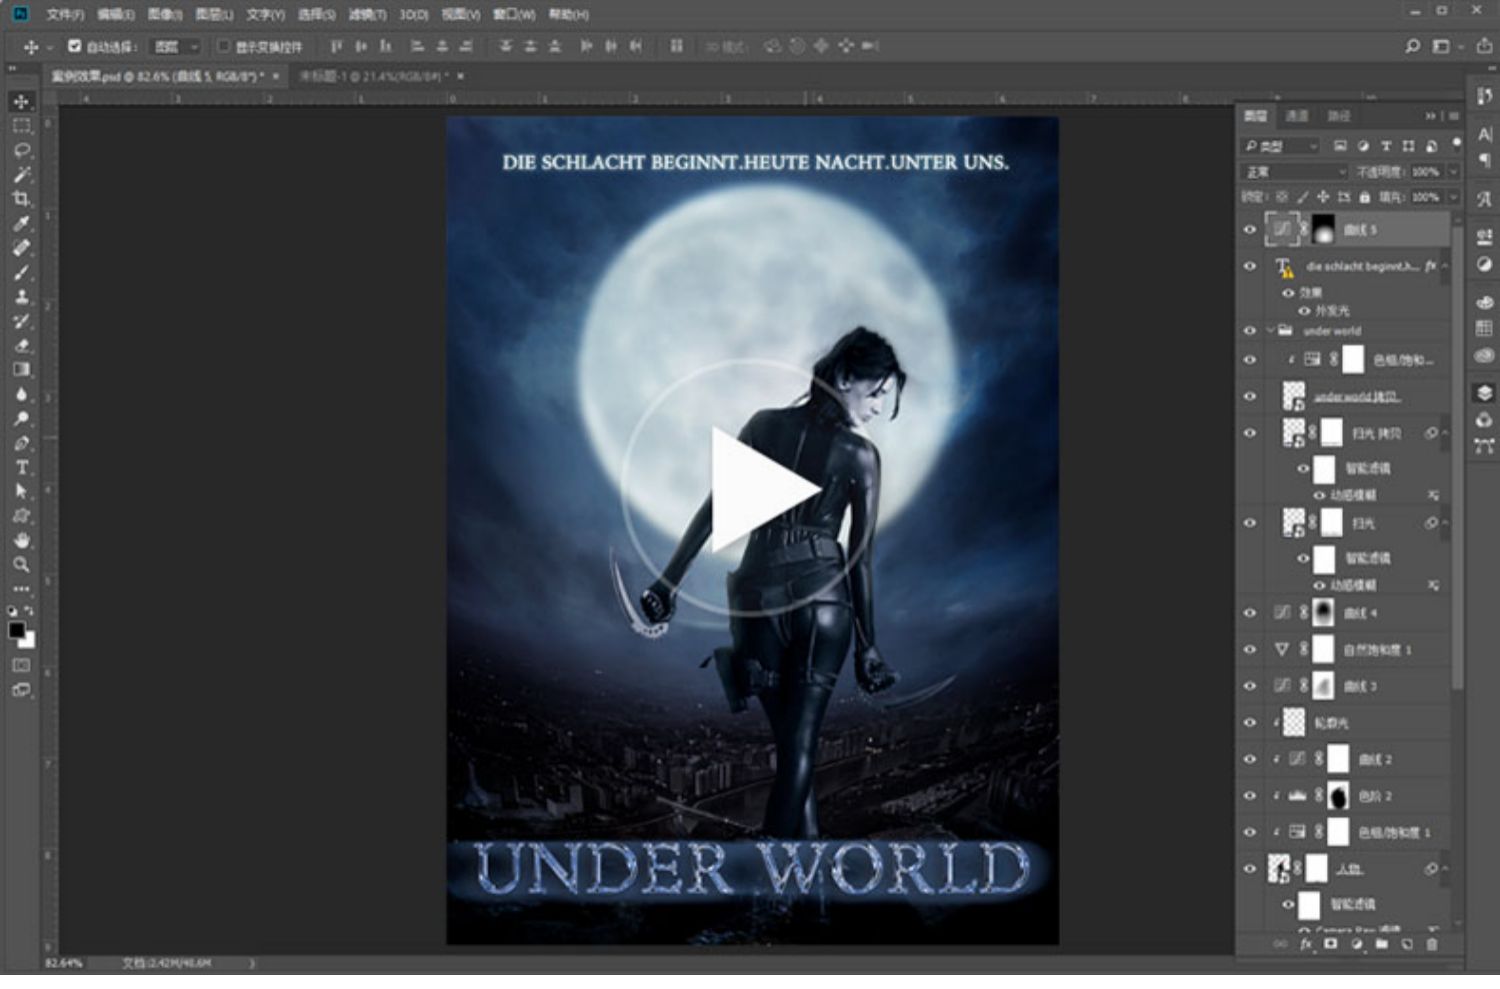1500x989 pixels.
Task: Hide the 色阶 2 layer
Action: point(1250,796)
